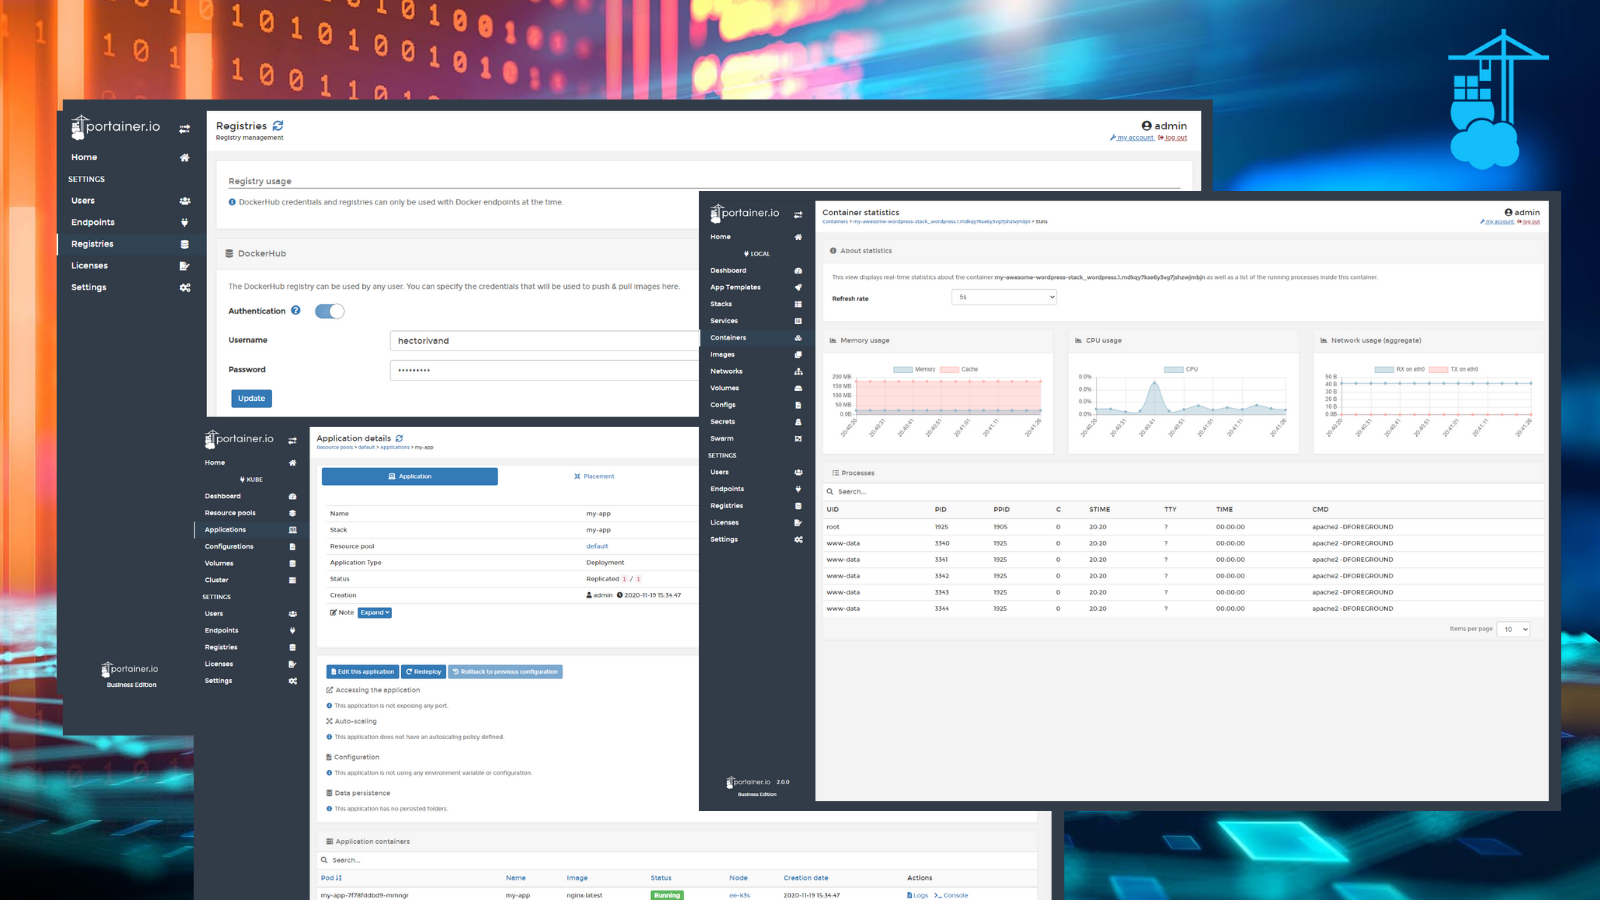Click Cluster server icon in KUBE sidebar
The height and width of the screenshot is (900, 1600).
tap(292, 580)
